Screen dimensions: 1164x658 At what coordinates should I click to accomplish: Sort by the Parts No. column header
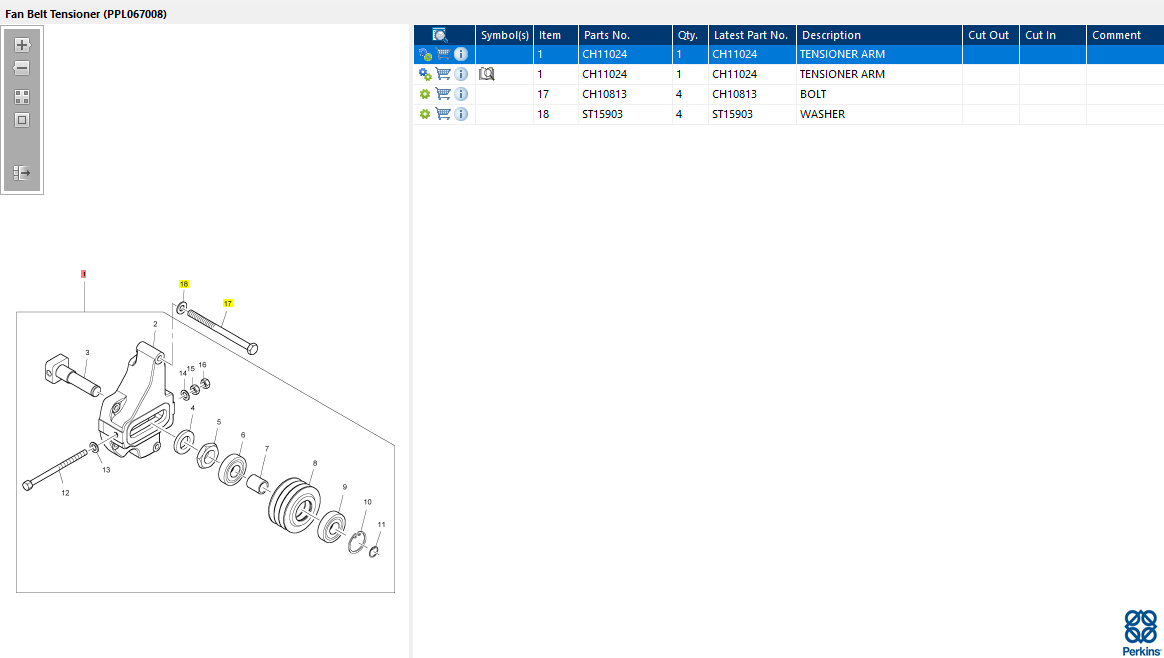[625, 35]
